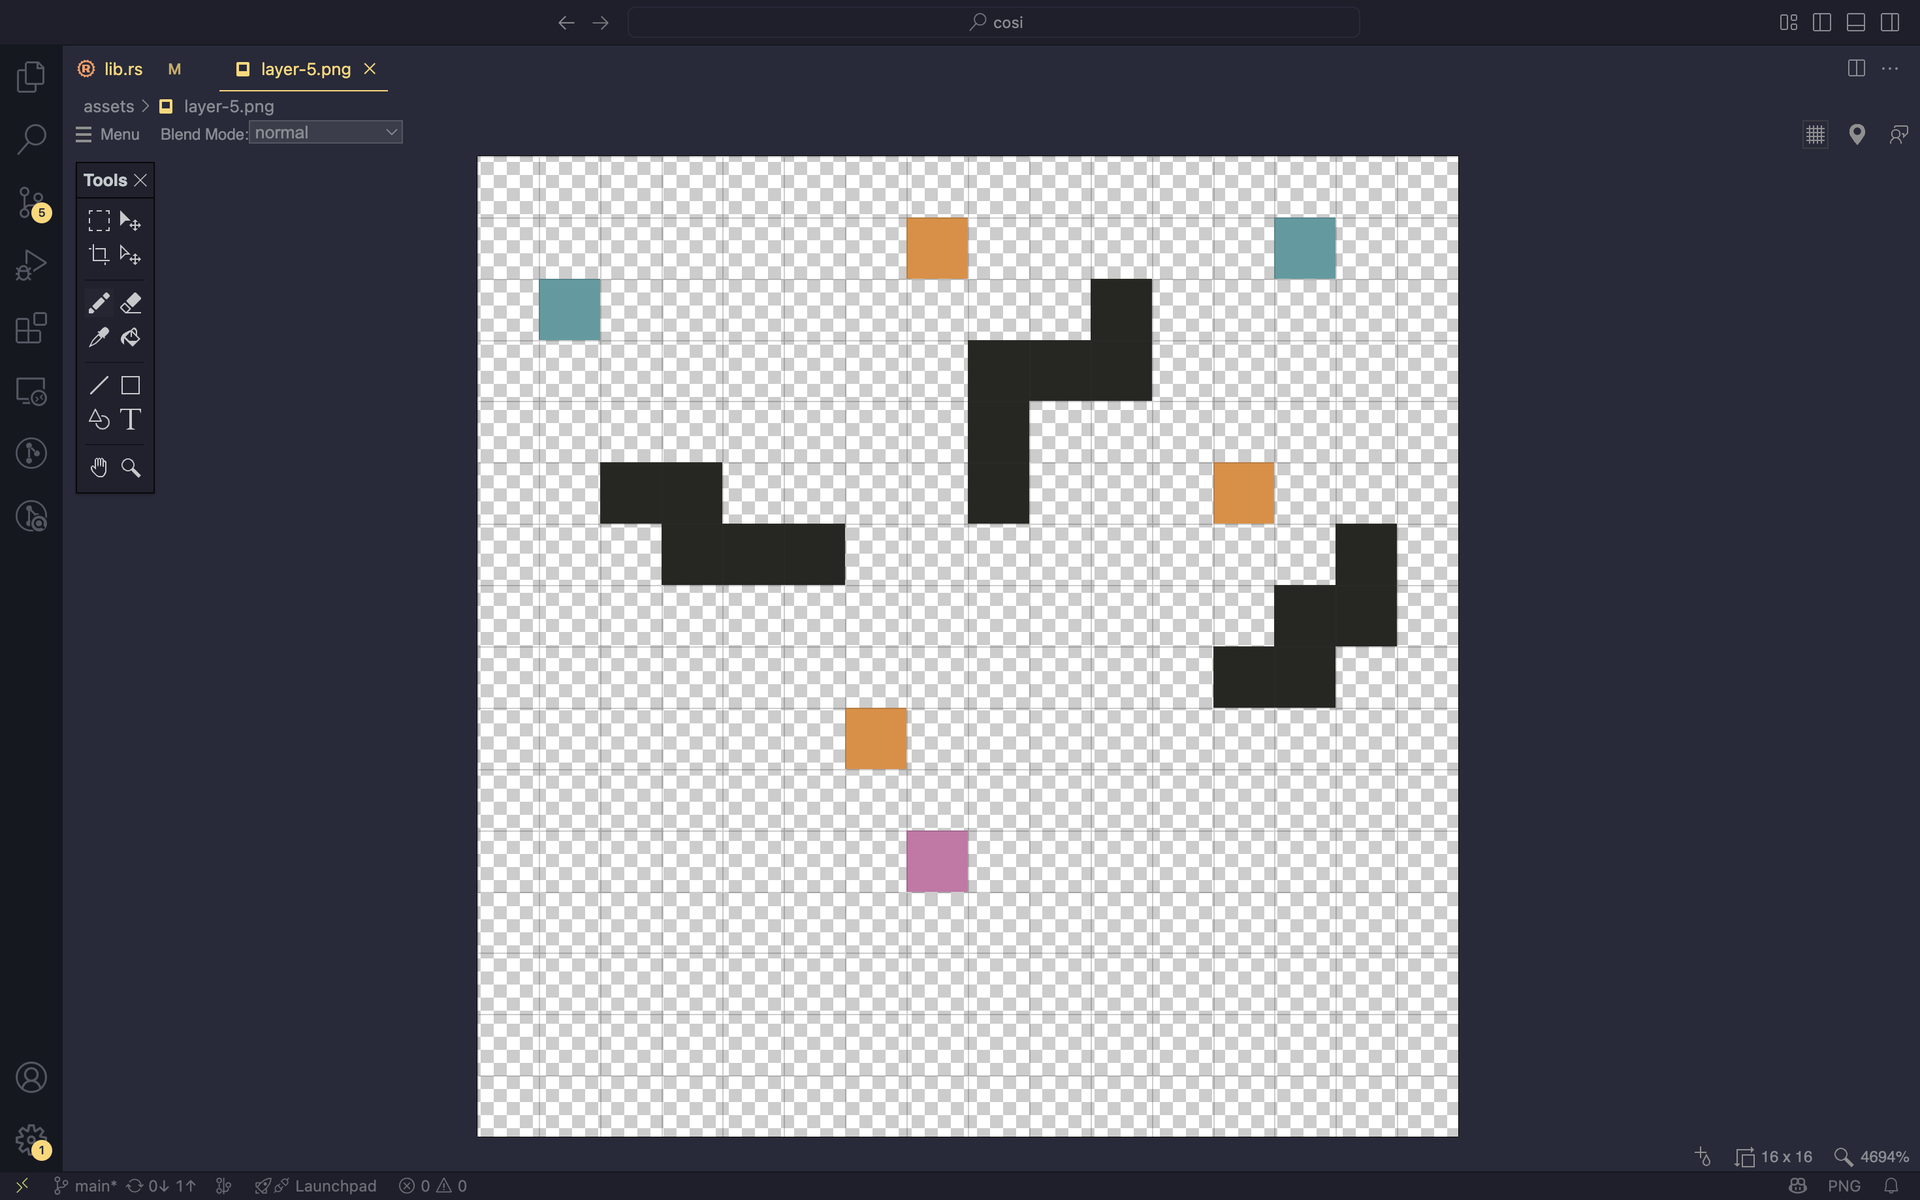1920x1200 pixels.
Task: Toggle the primary side bar layout
Action: tap(1822, 22)
